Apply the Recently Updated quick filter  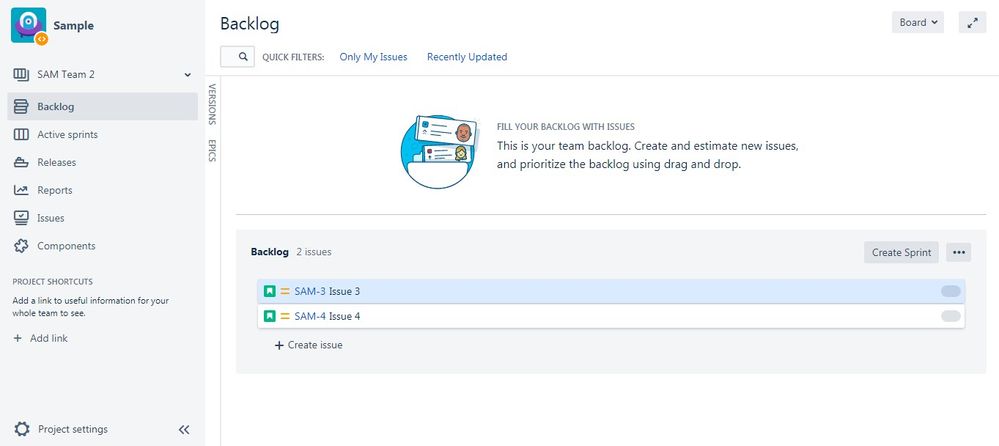[x=467, y=57]
